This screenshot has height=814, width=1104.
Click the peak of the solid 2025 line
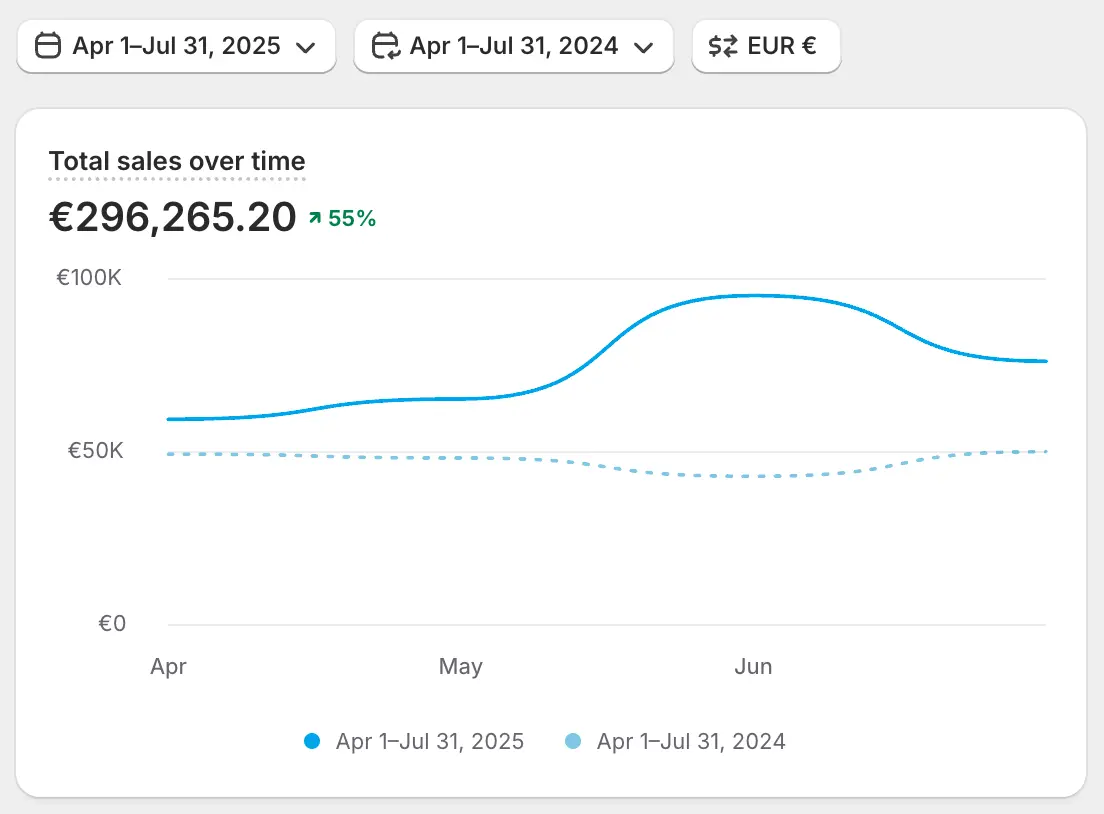pyautogui.click(x=756, y=295)
